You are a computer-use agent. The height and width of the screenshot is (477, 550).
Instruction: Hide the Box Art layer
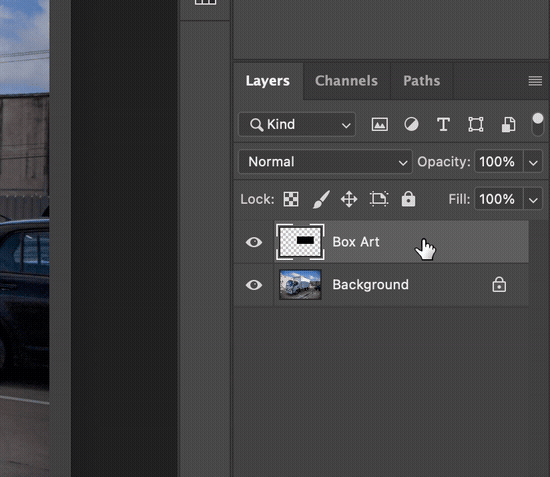pos(254,242)
